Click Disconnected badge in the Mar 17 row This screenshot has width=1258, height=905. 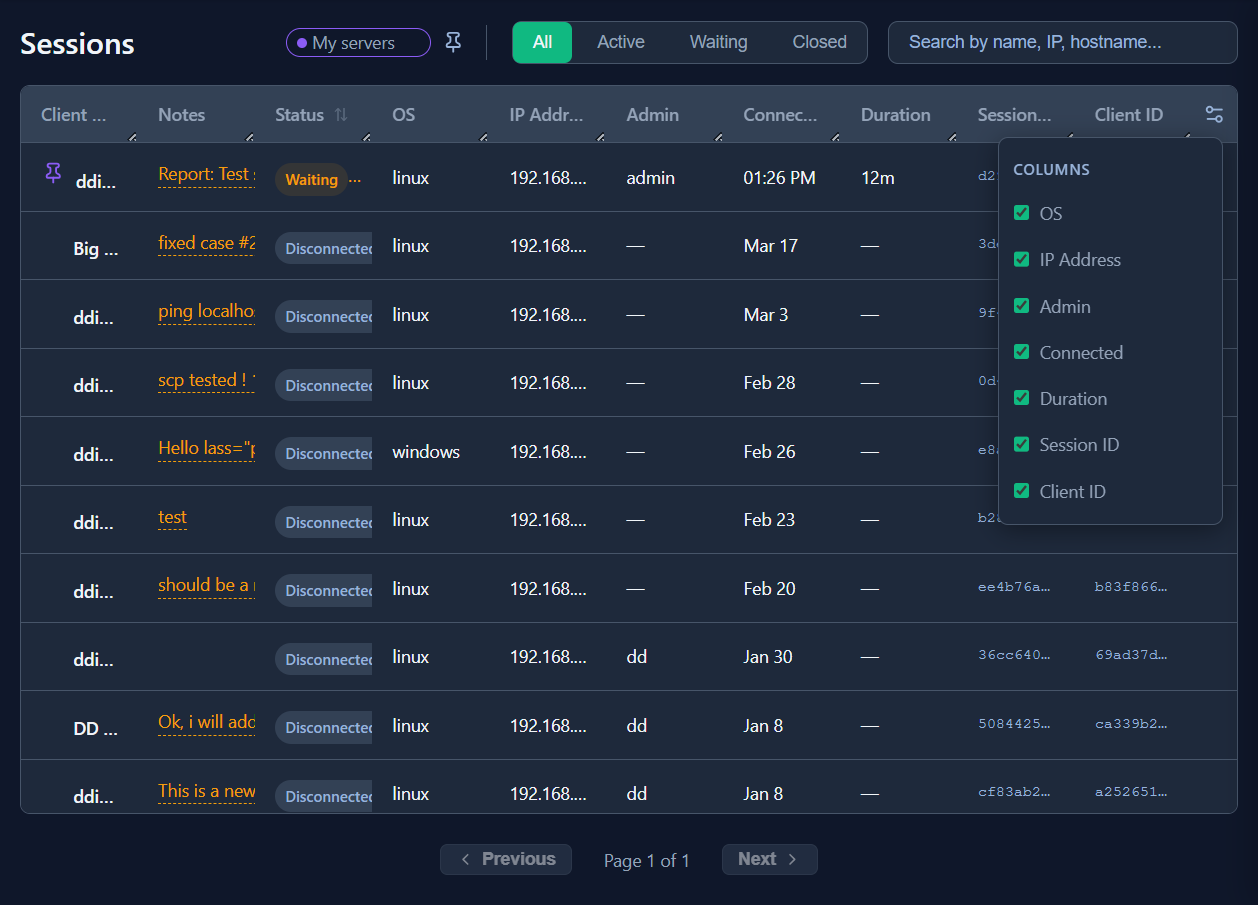[x=324, y=248]
